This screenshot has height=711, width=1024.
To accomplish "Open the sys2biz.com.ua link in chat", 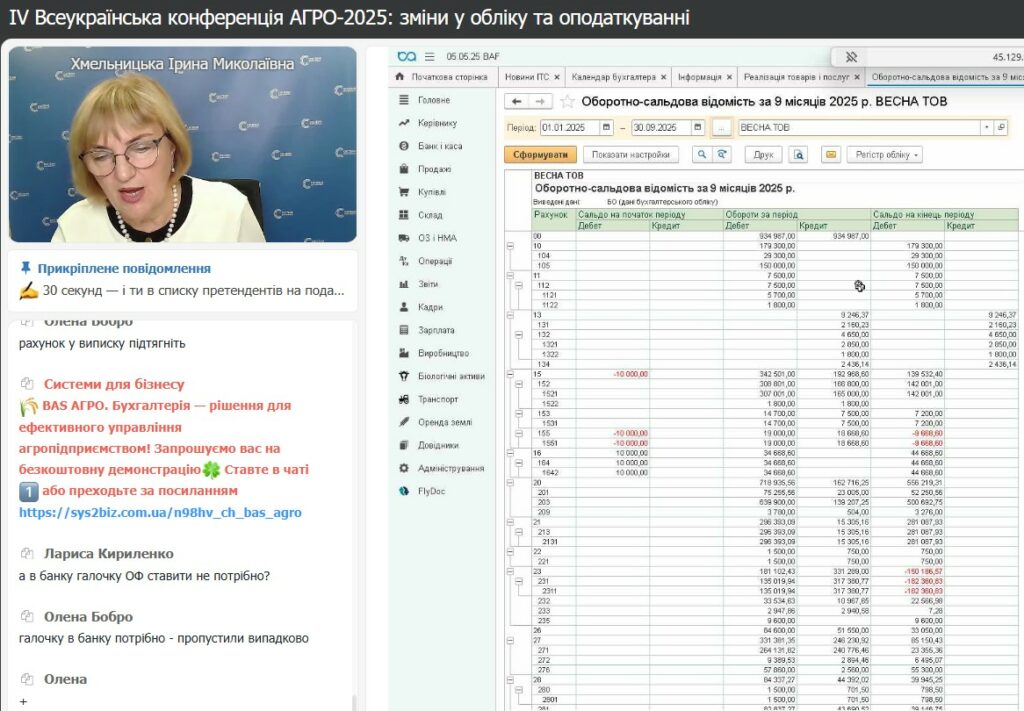I will point(160,513).
